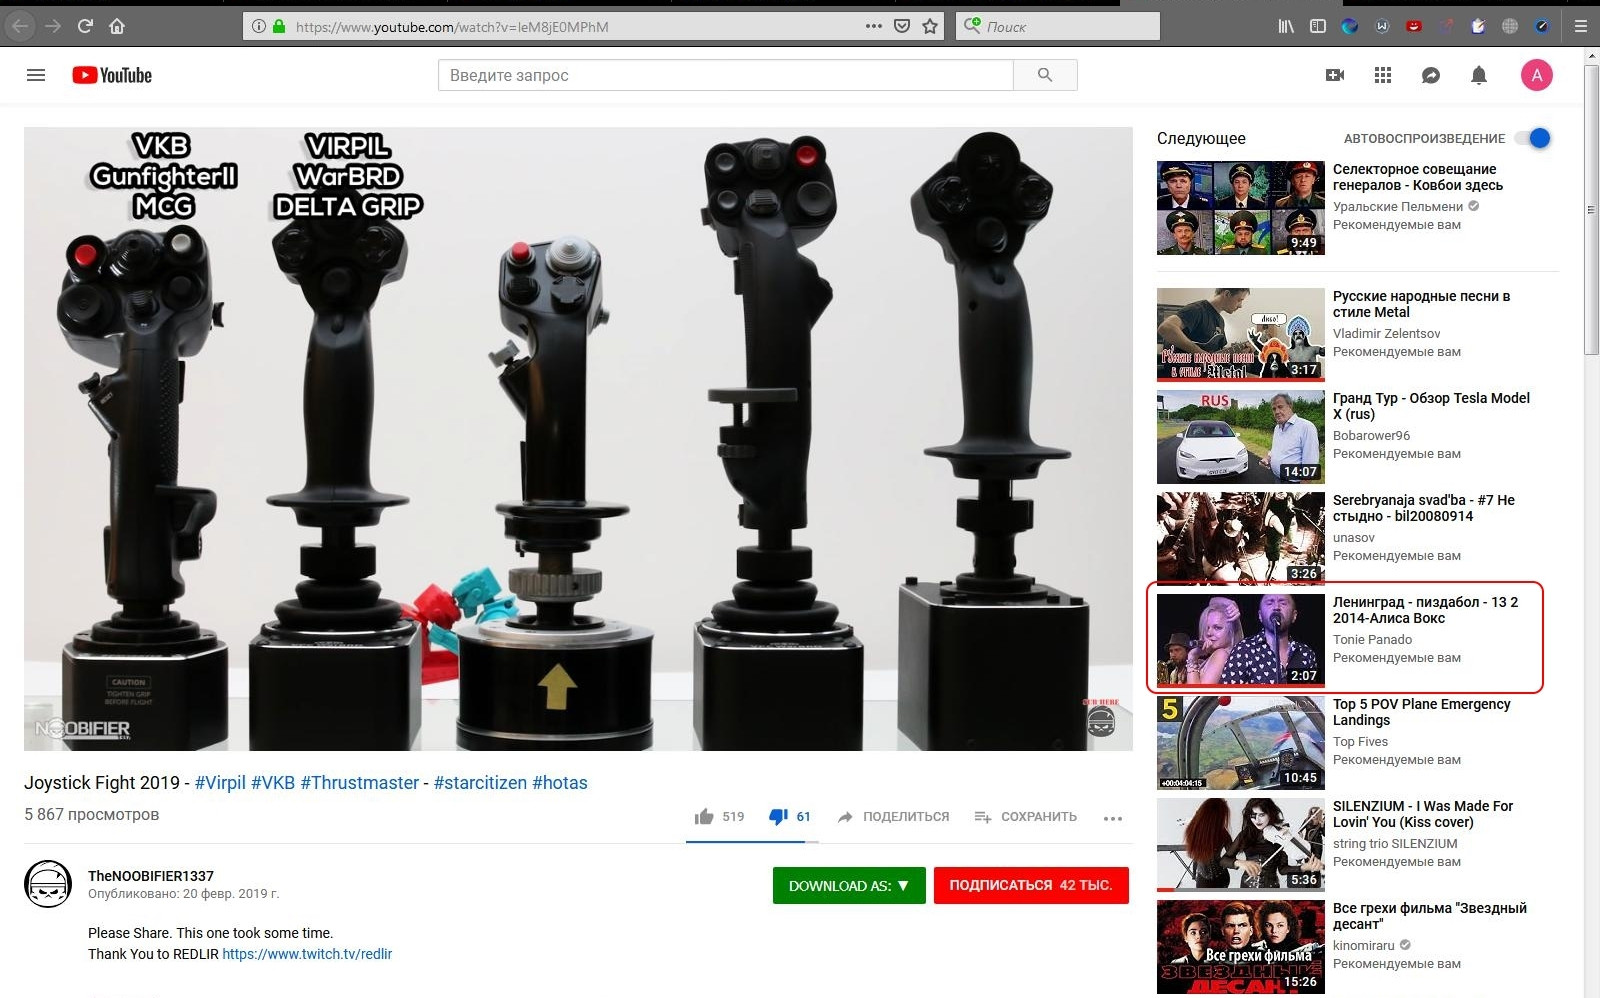Open the SILENZIUM Kiss cover video thumbnail

[1241, 845]
